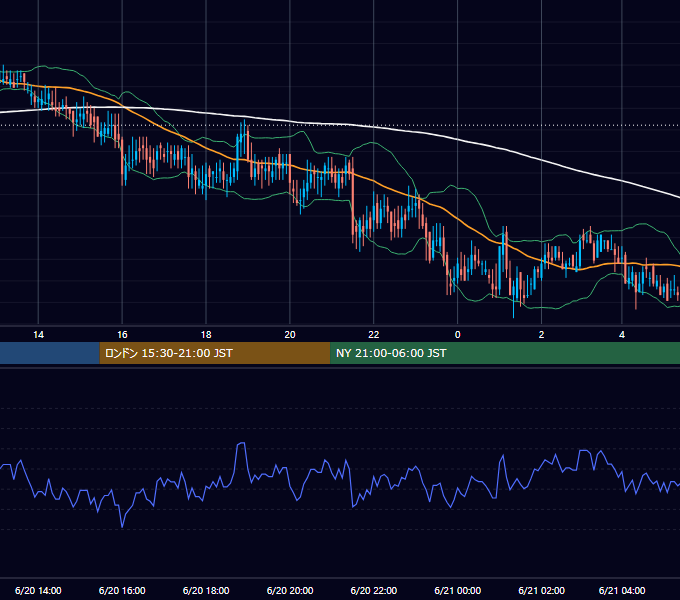Click the hour label 16 on price chart axis
Viewport: 680px width, 600px height.
(122, 335)
